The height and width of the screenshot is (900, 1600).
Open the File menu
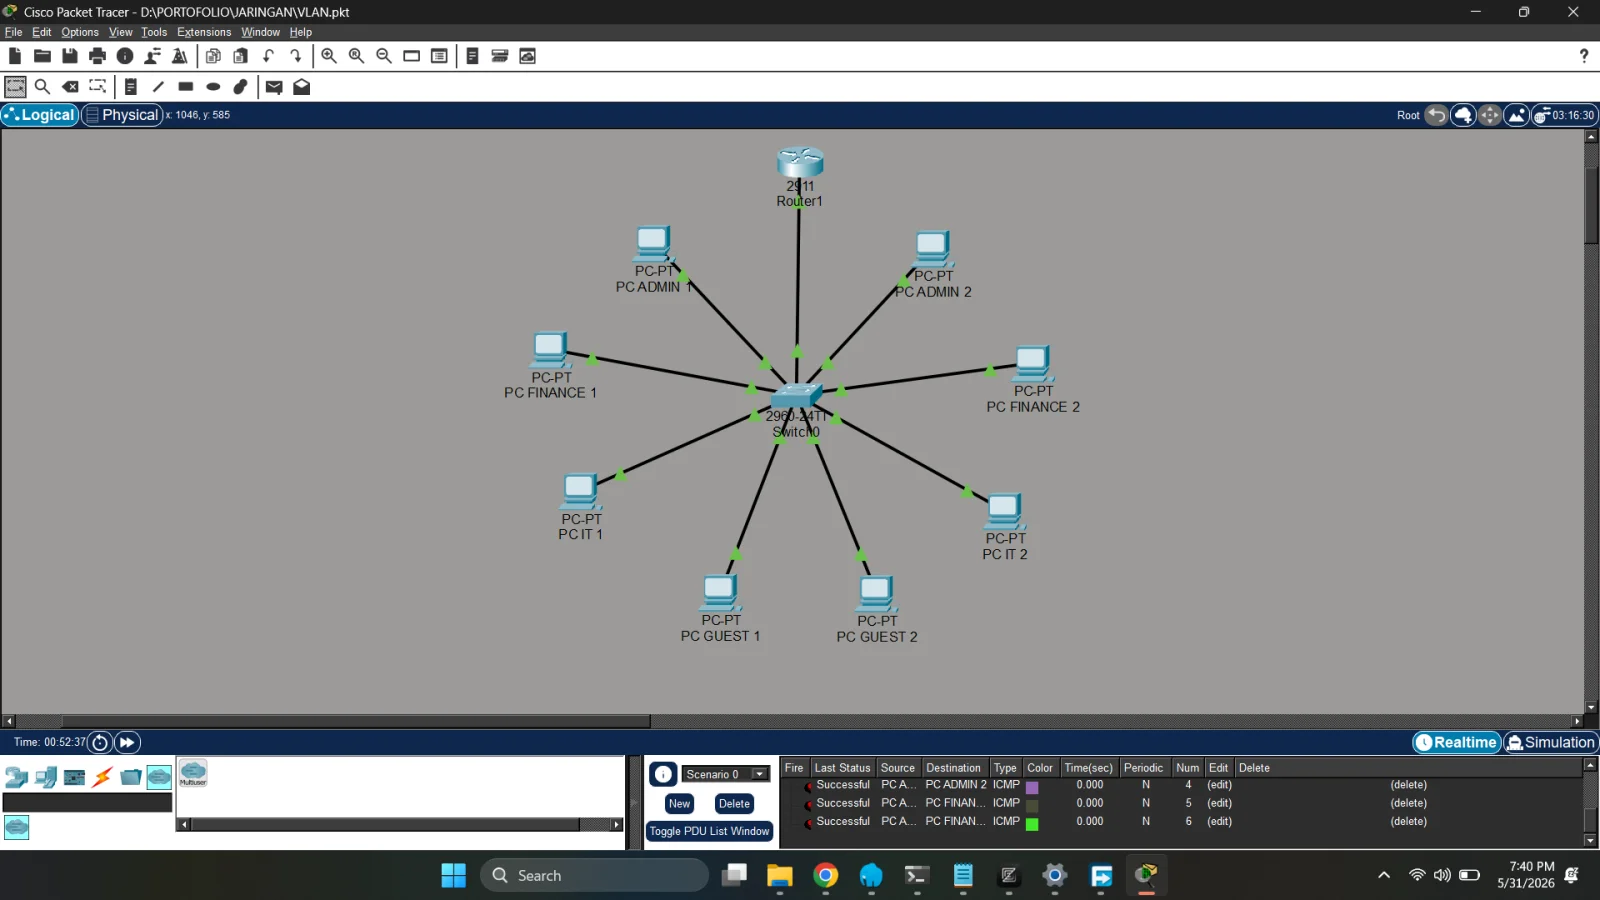click(x=13, y=32)
